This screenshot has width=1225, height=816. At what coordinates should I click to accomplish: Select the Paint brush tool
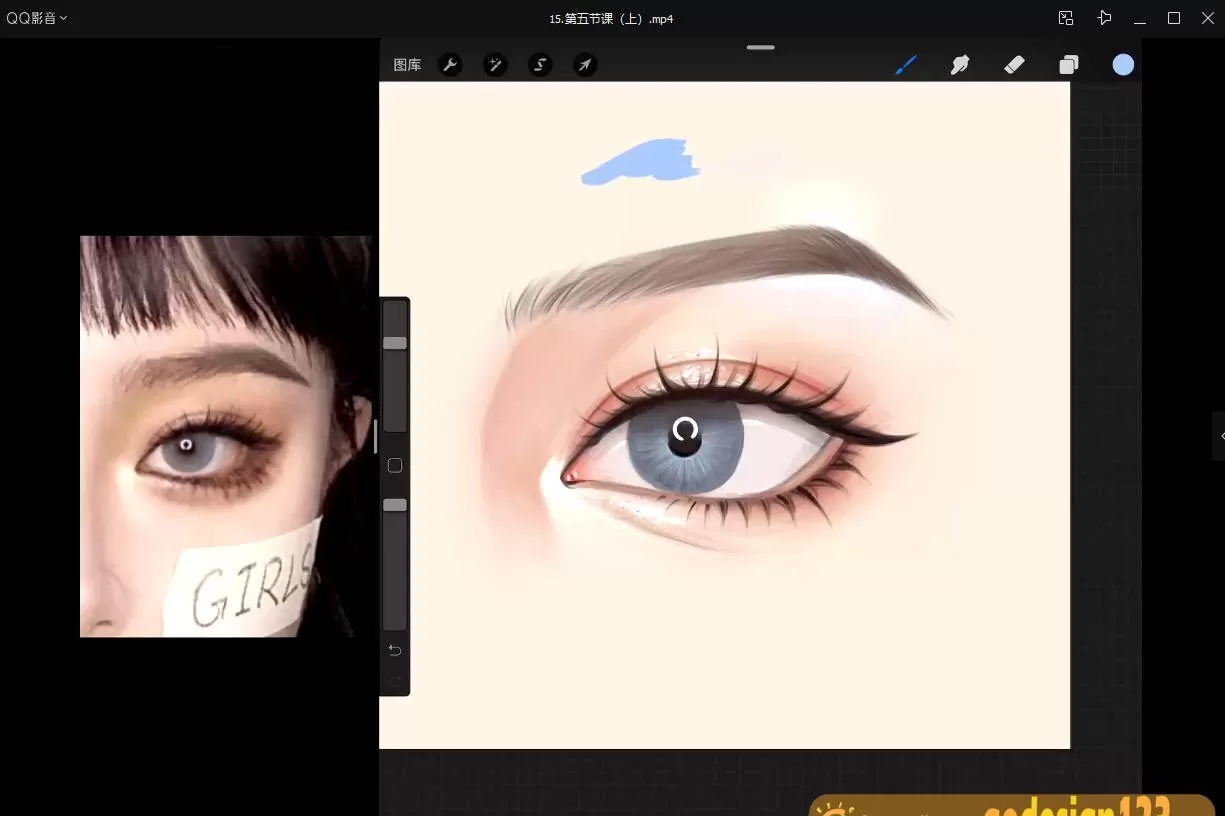click(x=906, y=64)
